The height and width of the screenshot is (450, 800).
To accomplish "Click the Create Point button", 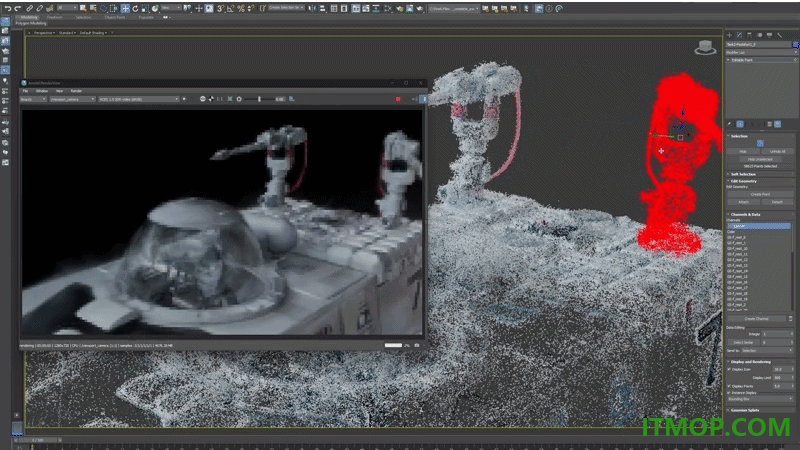I will click(x=760, y=194).
